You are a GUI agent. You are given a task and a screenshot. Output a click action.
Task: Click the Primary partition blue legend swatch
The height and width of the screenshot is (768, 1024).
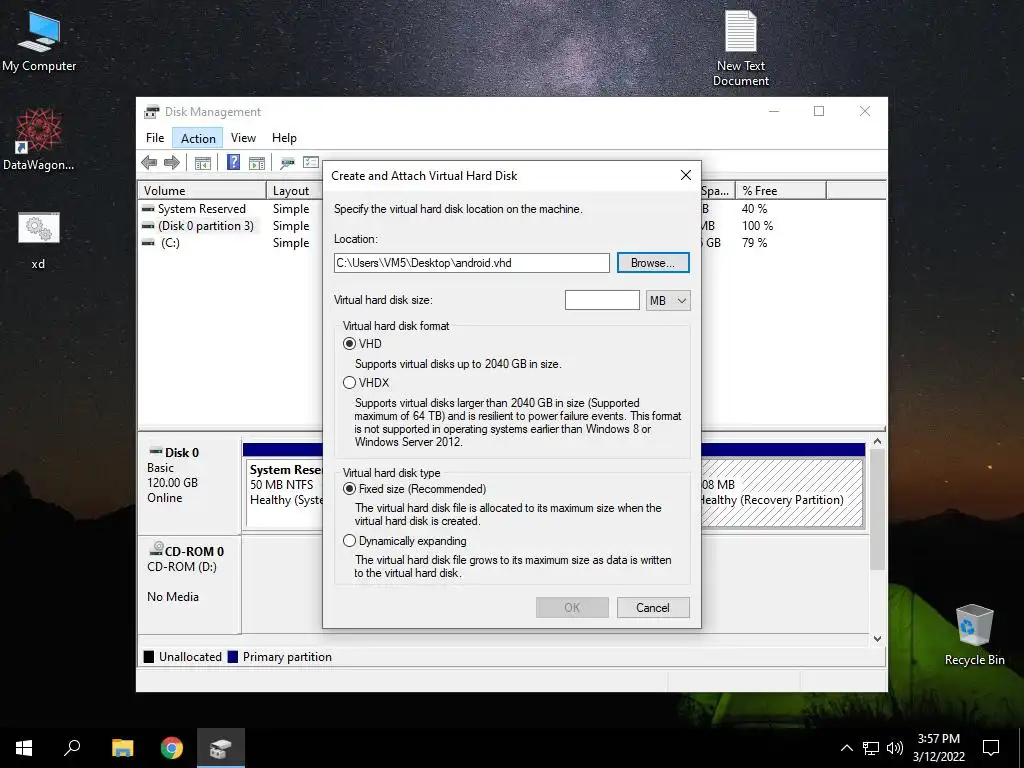(x=232, y=656)
